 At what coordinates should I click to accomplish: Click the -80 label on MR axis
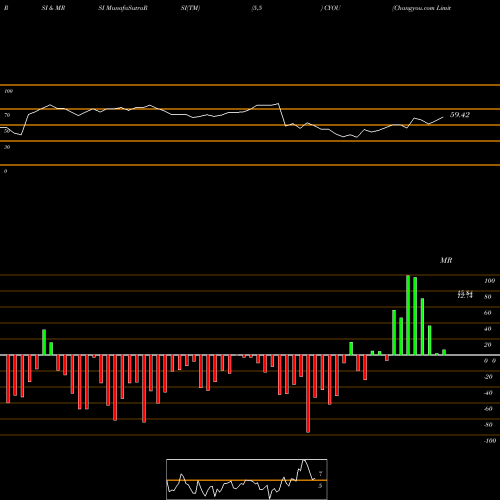488,425
